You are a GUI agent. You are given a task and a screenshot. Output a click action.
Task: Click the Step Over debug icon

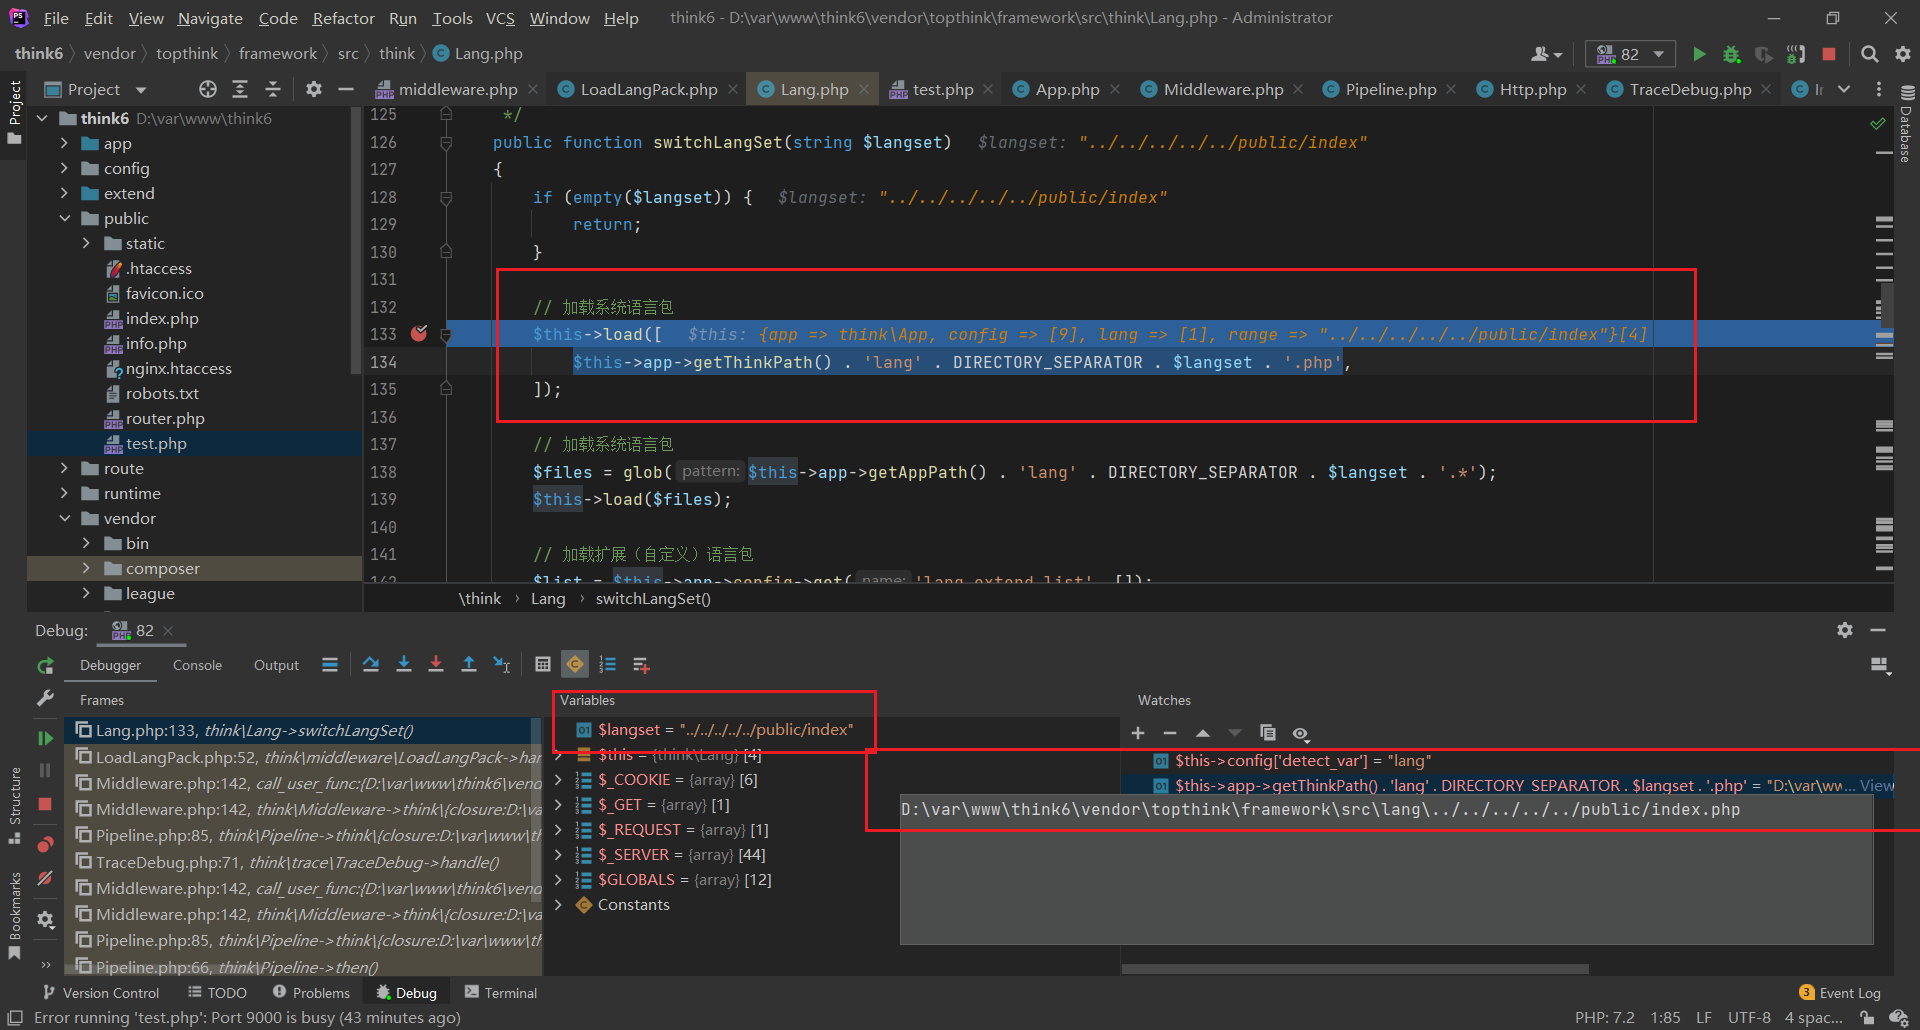tap(371, 665)
